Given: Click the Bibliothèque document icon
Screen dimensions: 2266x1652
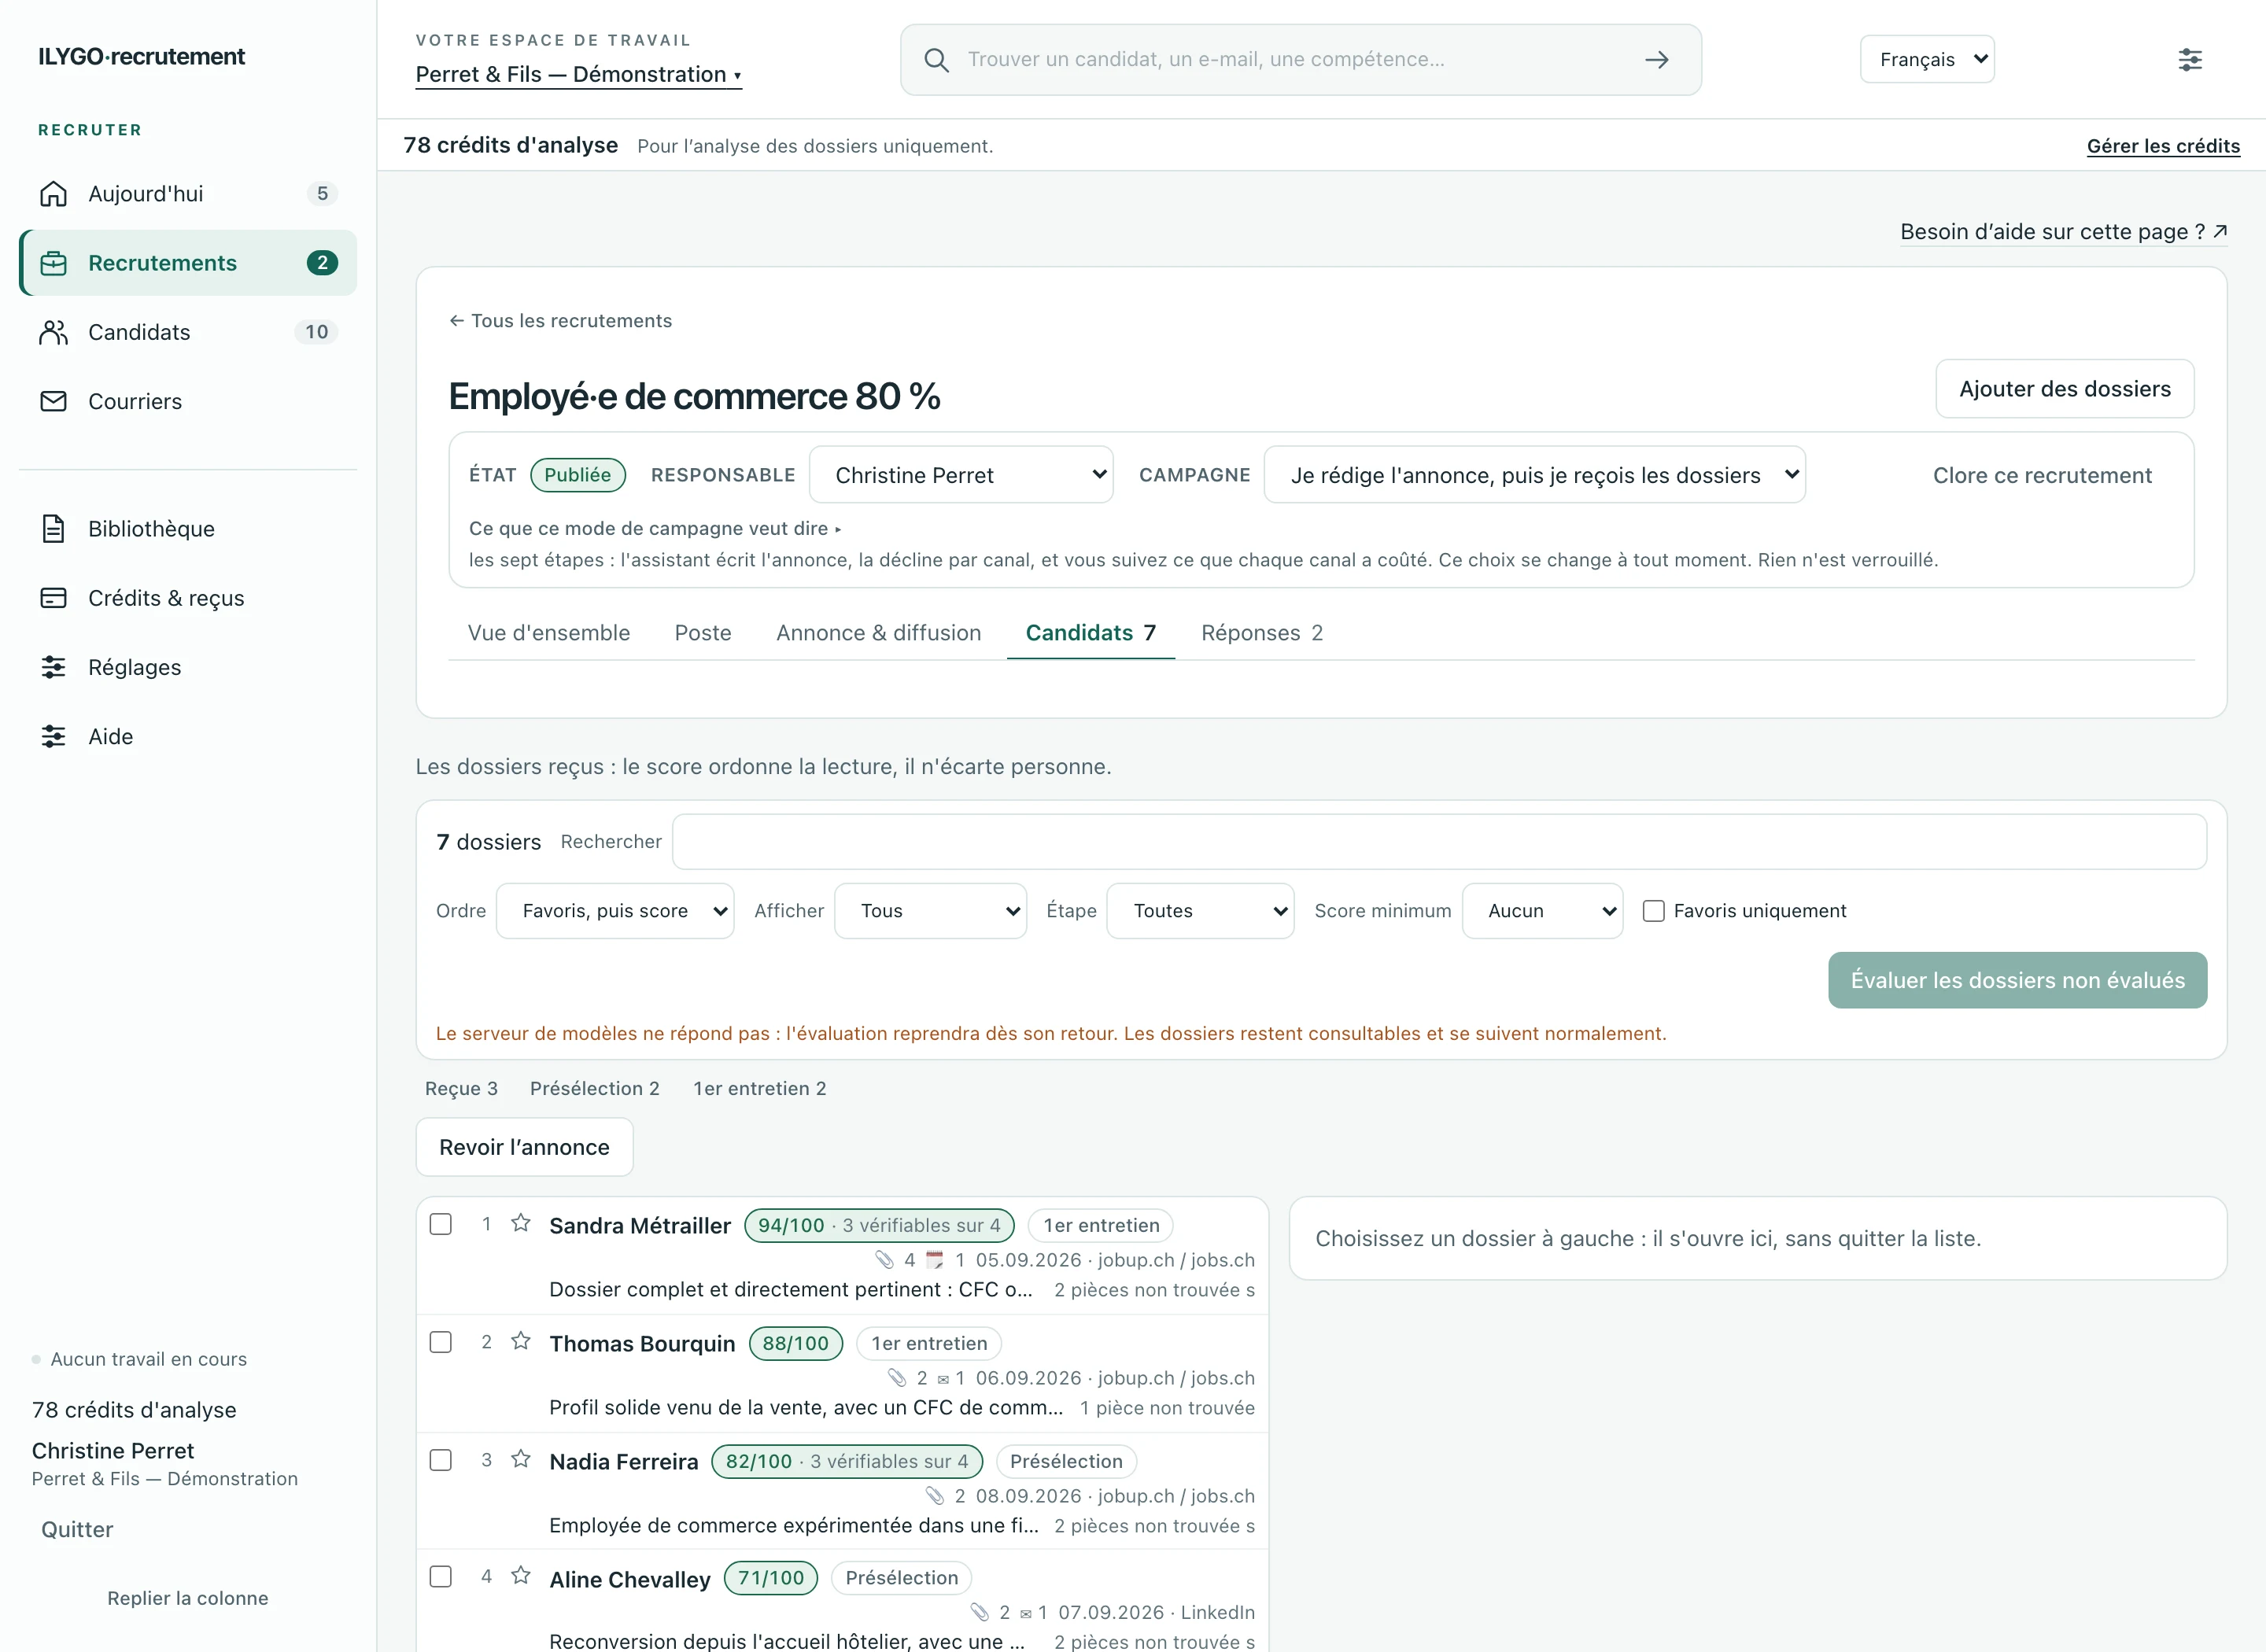Looking at the screenshot, I should (53, 528).
